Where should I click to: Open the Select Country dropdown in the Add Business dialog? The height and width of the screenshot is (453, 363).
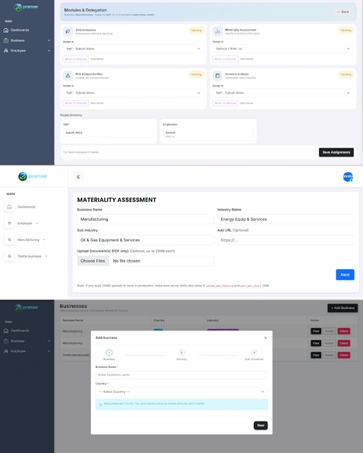point(181,392)
